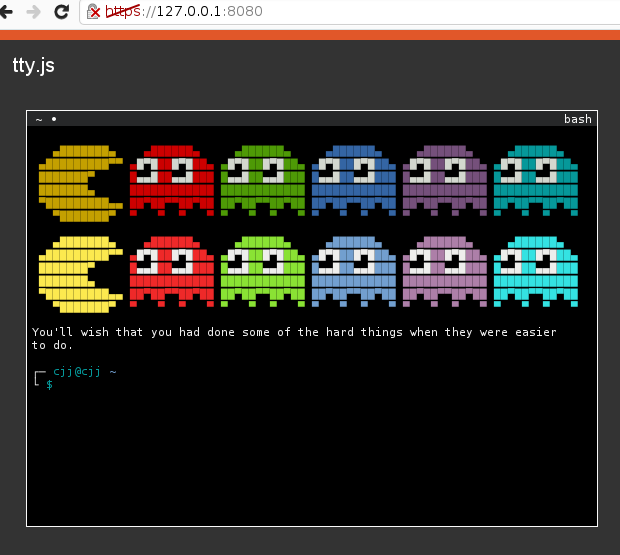The width and height of the screenshot is (620, 555).
Task: Click the dark purple ghost in top row
Action: 444,180
